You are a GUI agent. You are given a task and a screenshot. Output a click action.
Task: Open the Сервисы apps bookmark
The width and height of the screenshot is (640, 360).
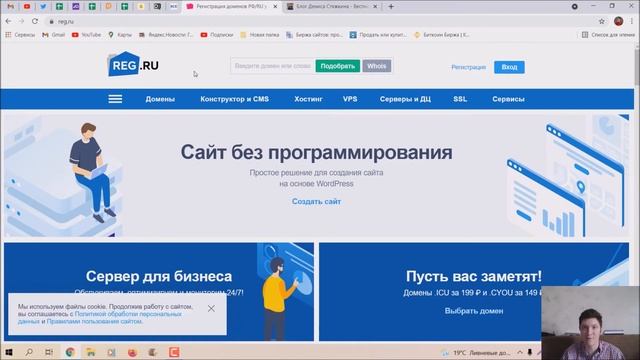point(20,35)
